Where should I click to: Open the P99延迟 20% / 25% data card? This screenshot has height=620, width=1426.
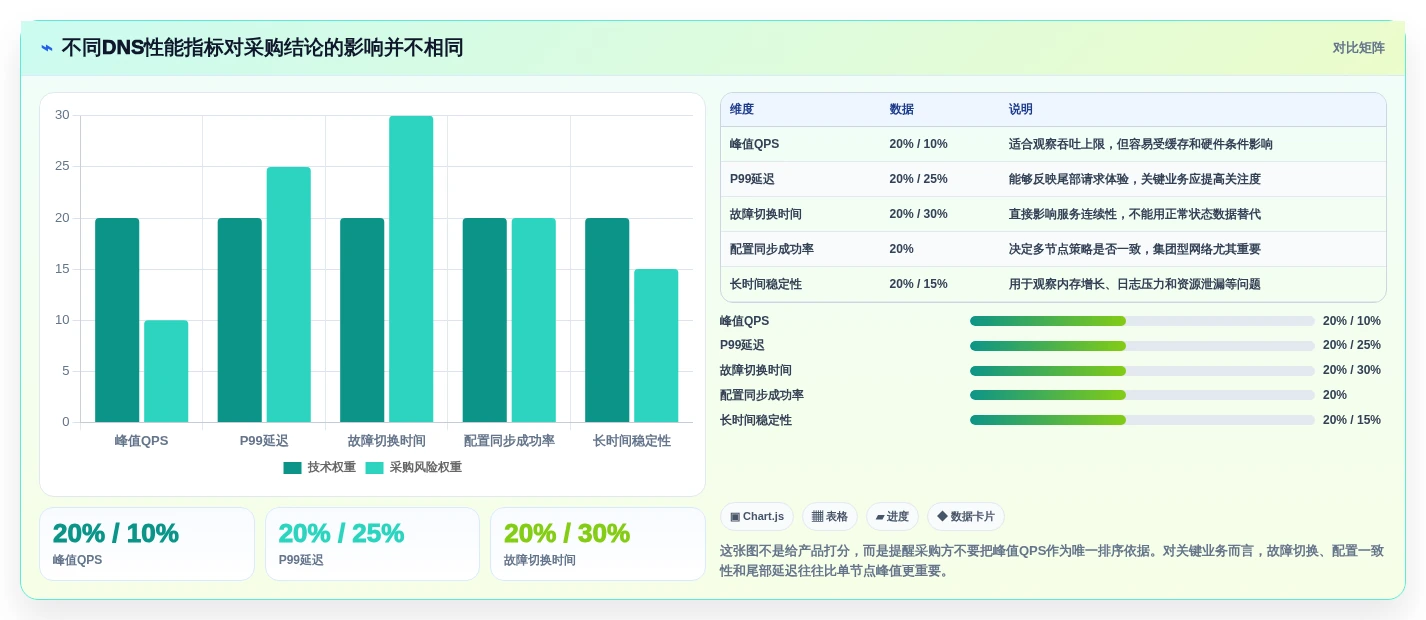(372, 544)
